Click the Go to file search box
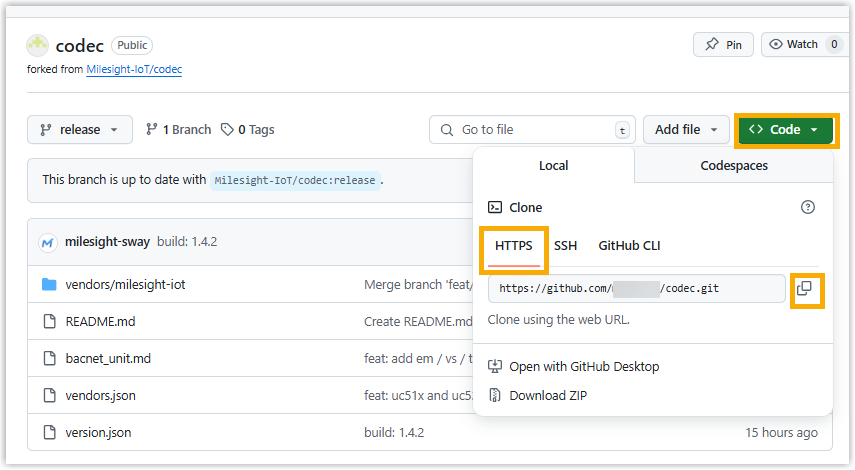 point(532,130)
